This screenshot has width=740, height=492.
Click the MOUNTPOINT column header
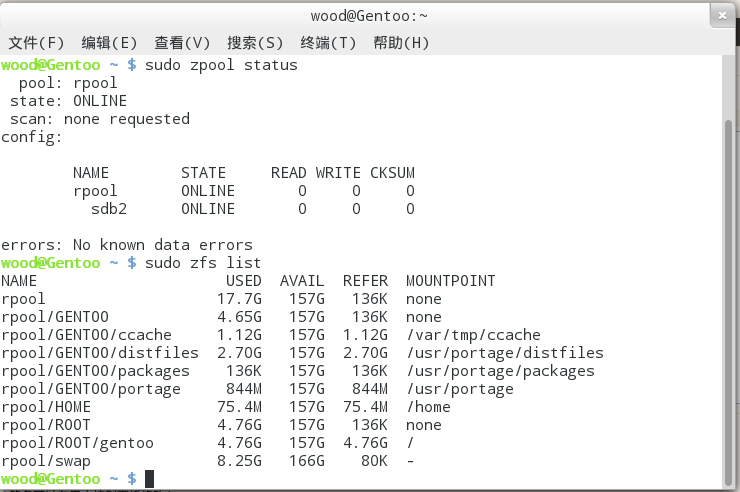451,281
